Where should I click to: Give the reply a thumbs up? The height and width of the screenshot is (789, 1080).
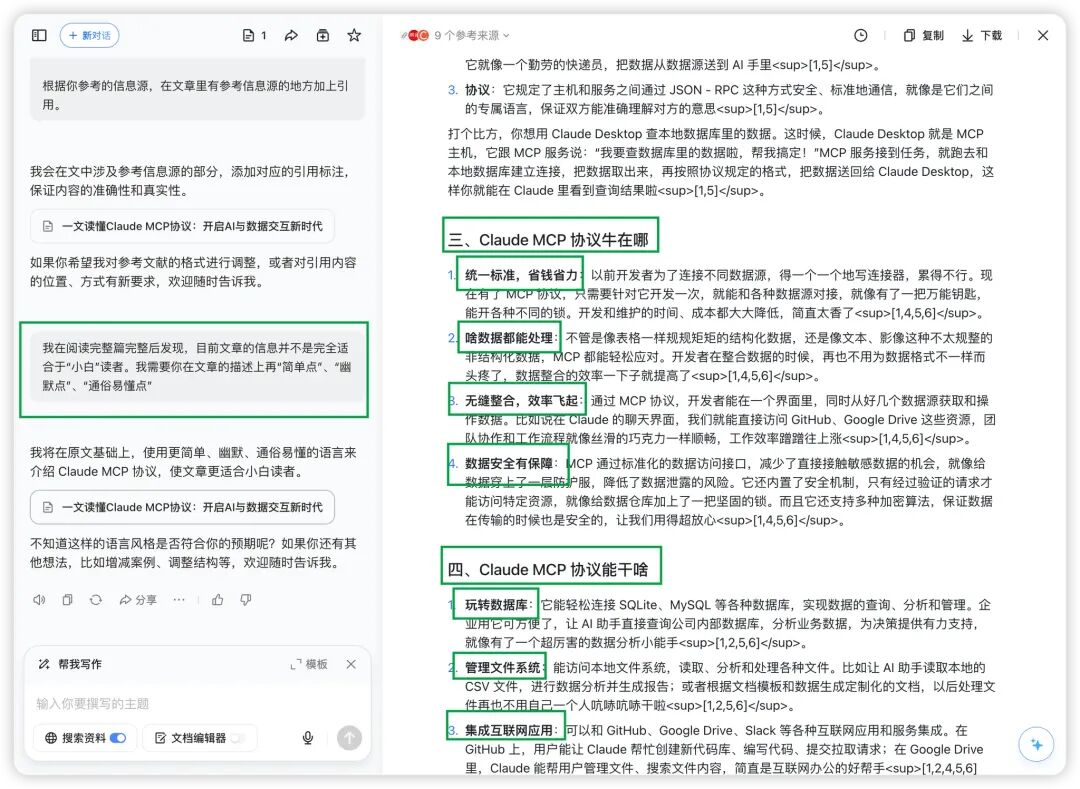coord(218,600)
